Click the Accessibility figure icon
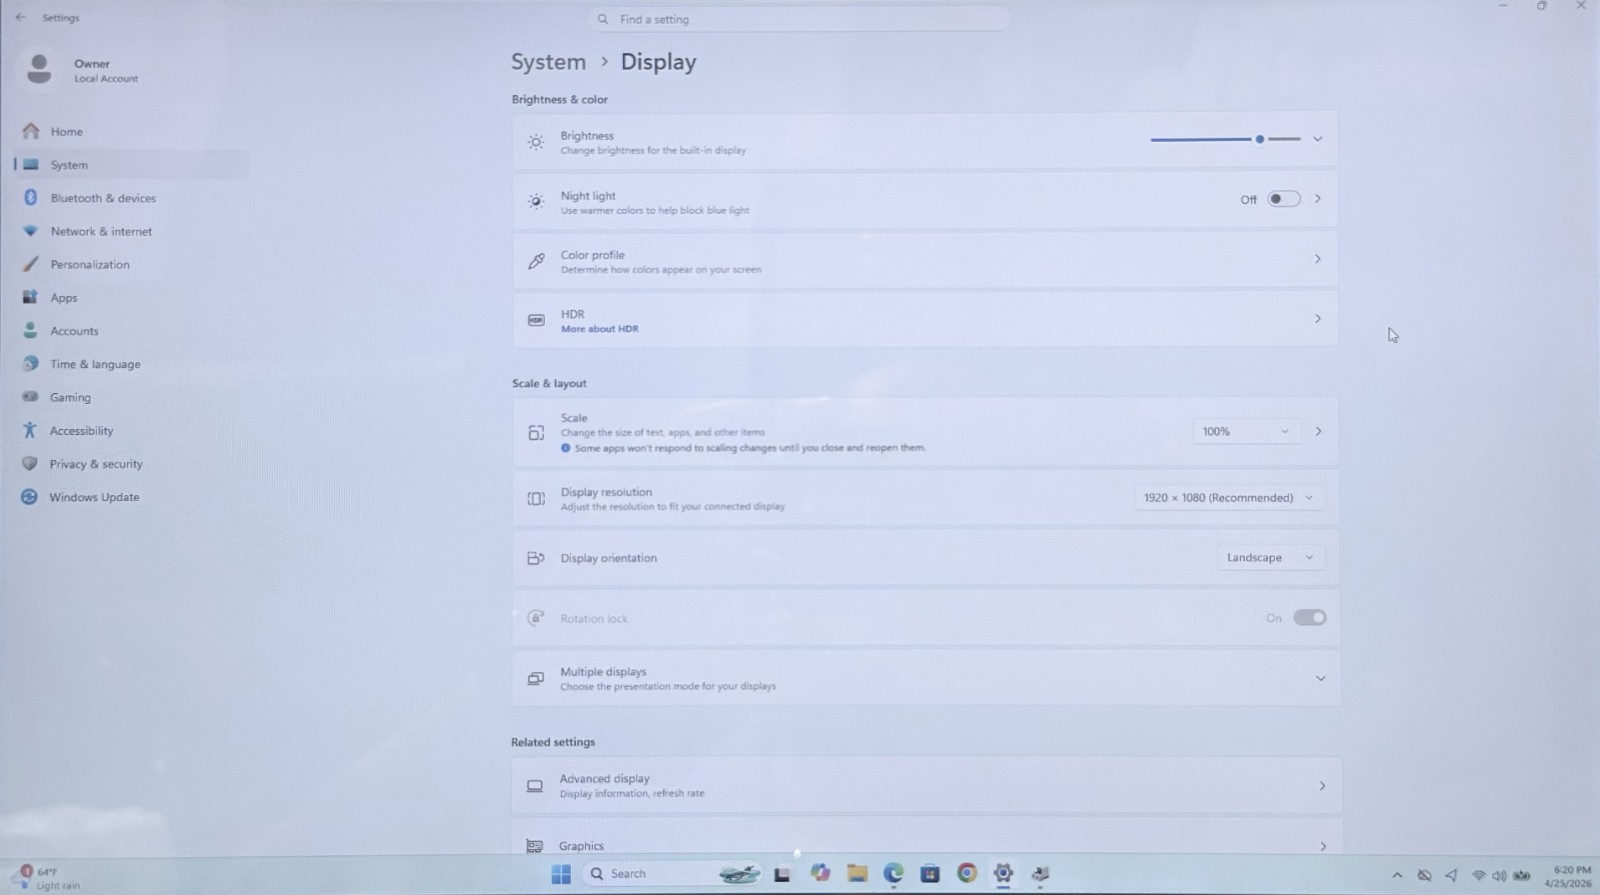The image size is (1600, 895). point(30,430)
